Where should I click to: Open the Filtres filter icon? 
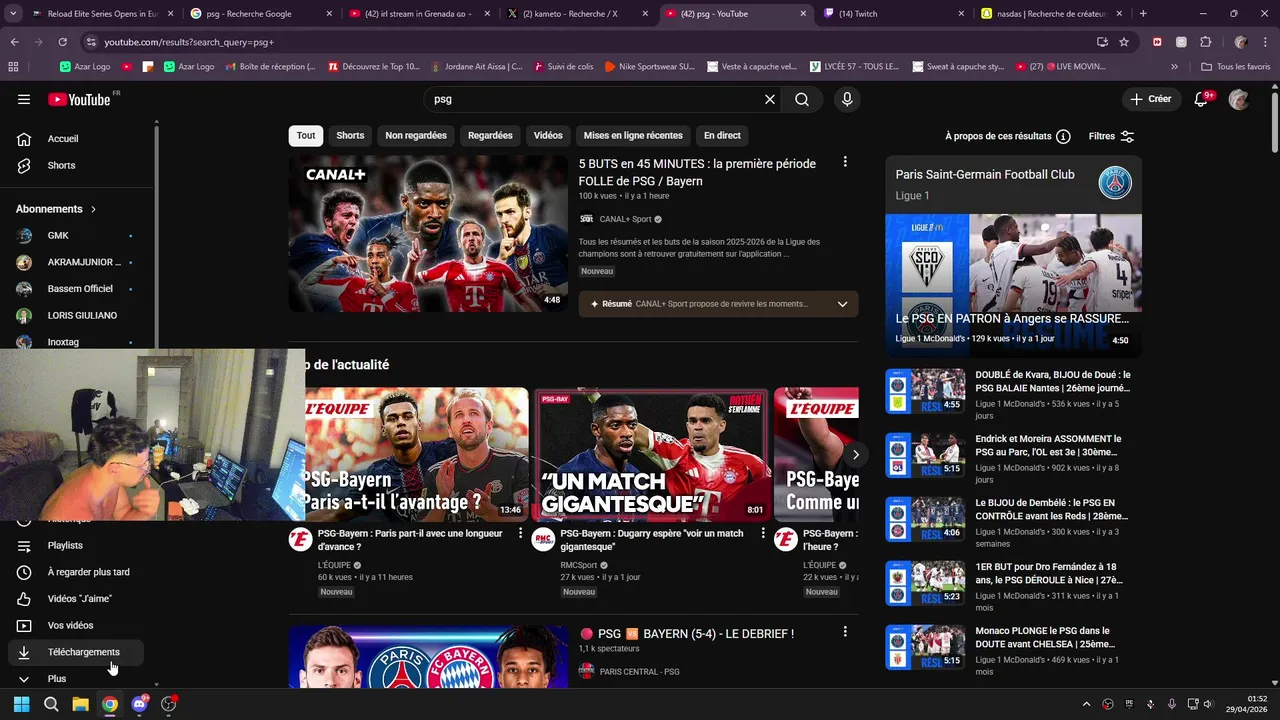tap(1127, 136)
